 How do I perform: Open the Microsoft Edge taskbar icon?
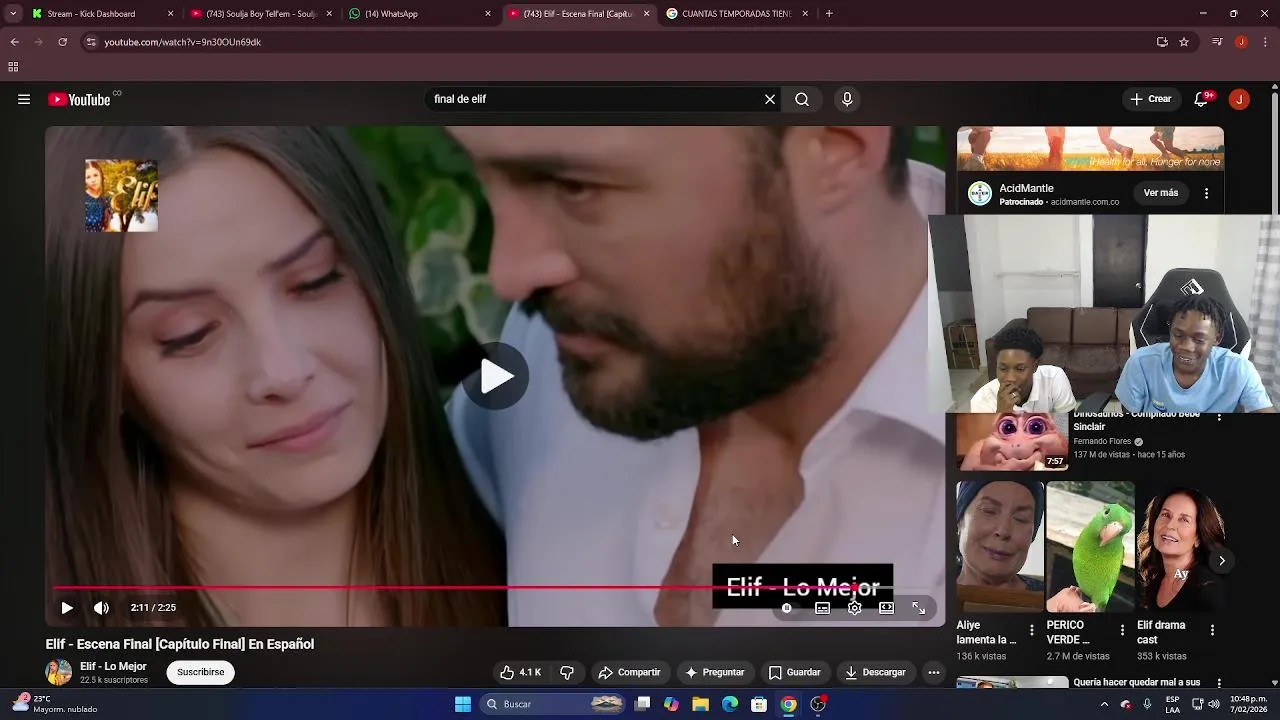pos(730,704)
